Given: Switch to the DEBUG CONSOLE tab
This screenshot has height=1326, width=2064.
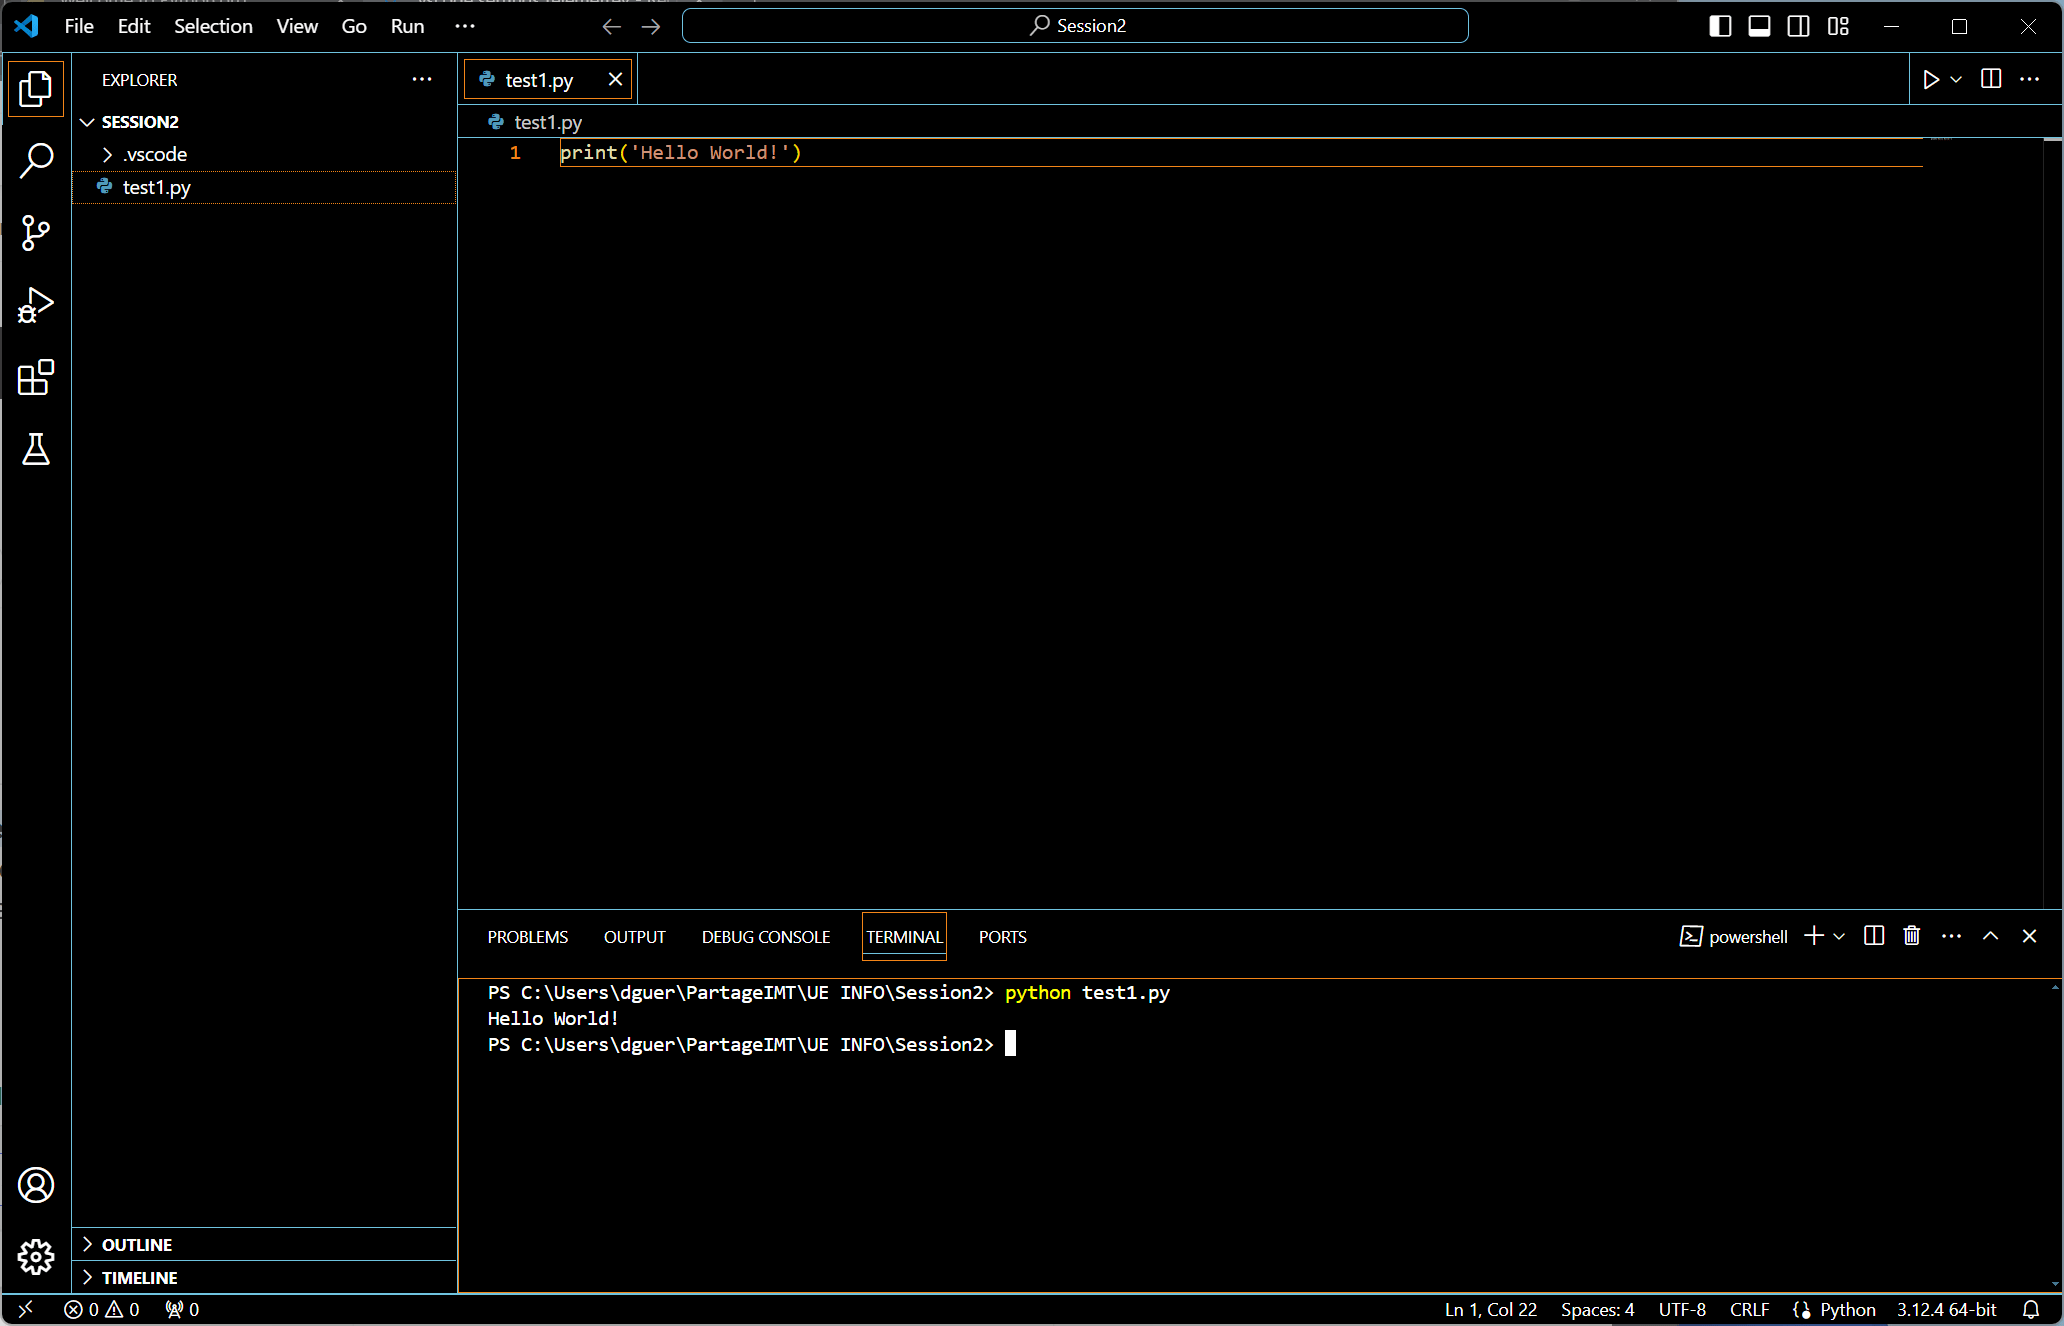Looking at the screenshot, I should coord(766,937).
